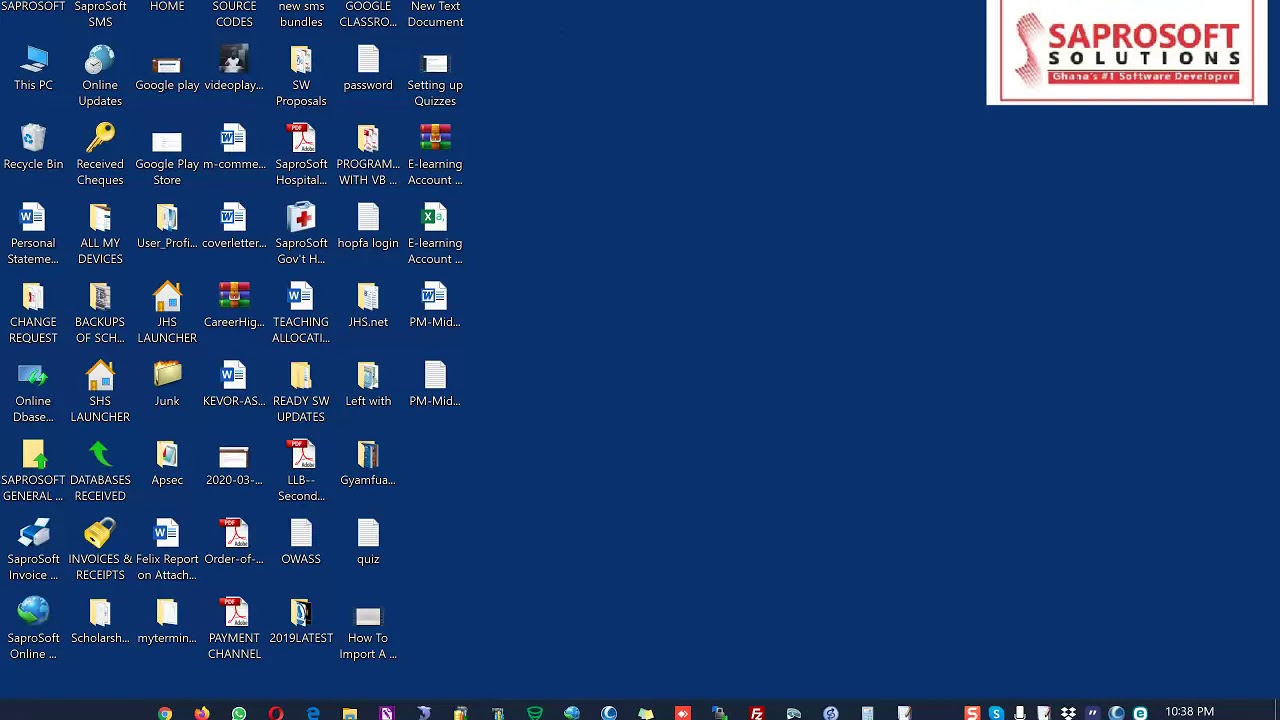The image size is (1280, 720).
Task: Open the quiz text file
Action: 368,543
